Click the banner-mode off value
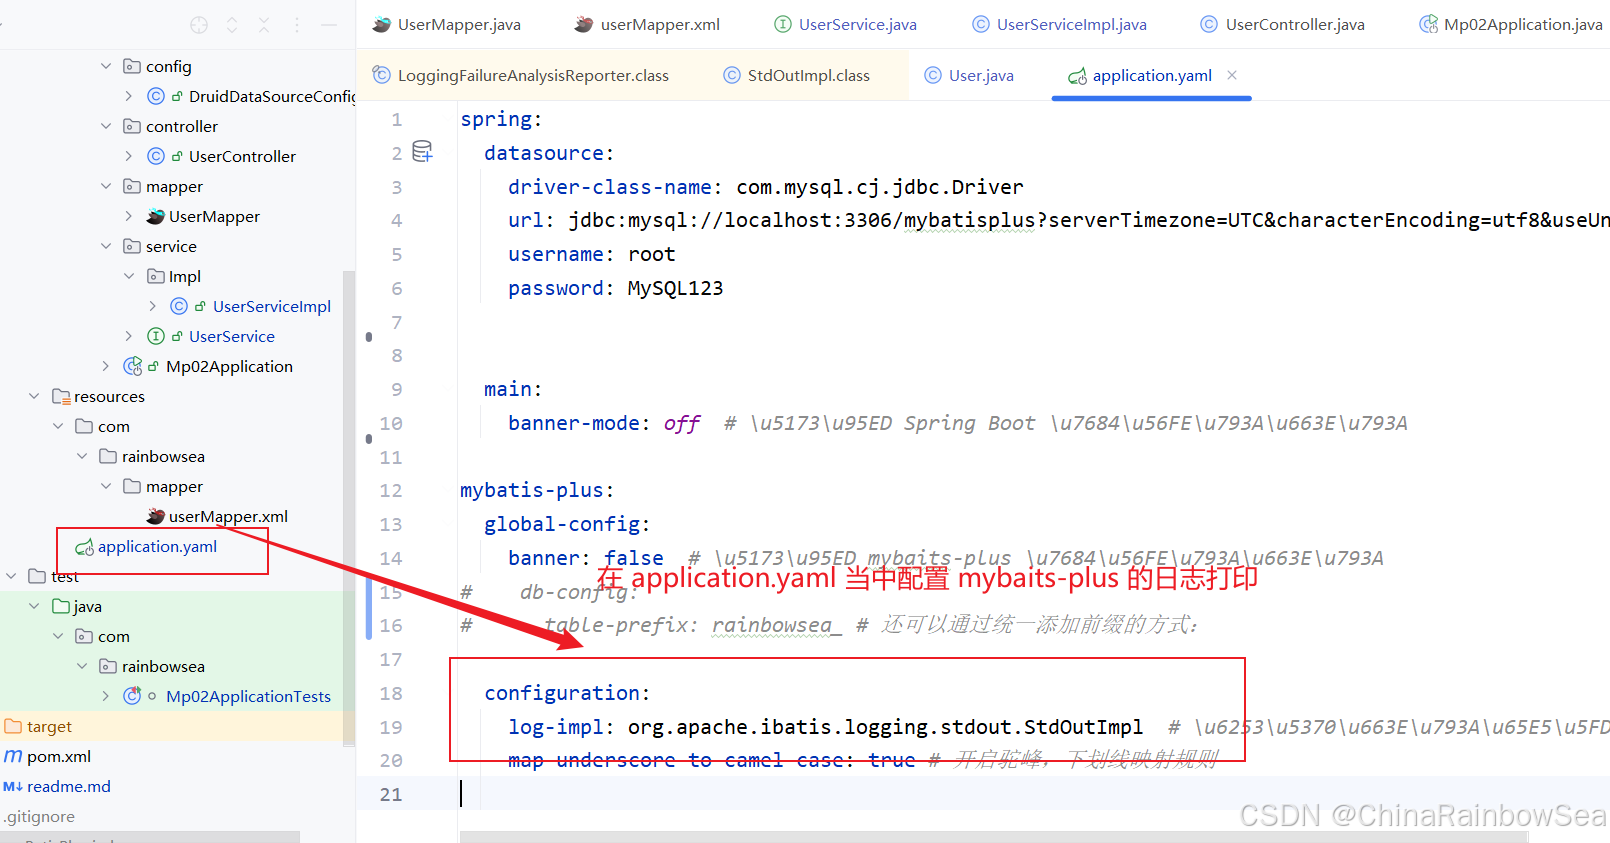The height and width of the screenshot is (843, 1610). tap(682, 423)
